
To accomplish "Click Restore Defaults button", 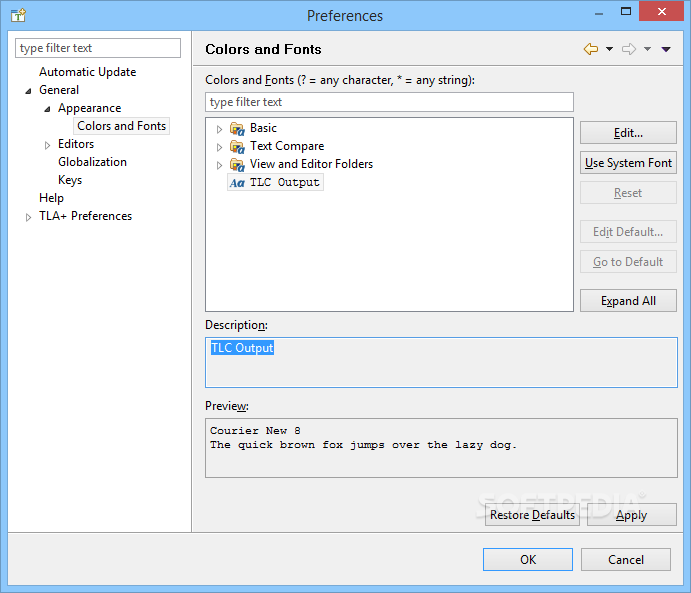I will [x=532, y=515].
